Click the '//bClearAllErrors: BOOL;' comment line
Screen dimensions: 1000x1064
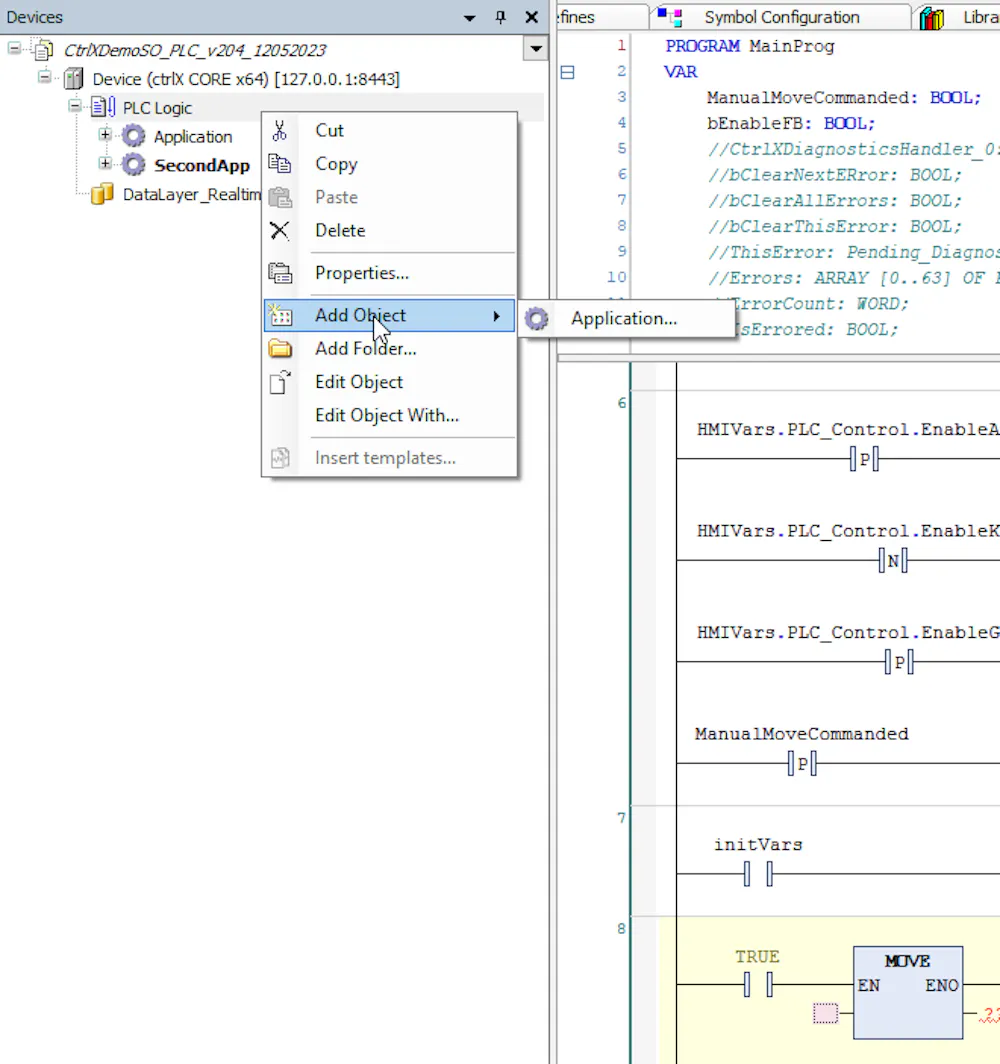(835, 201)
